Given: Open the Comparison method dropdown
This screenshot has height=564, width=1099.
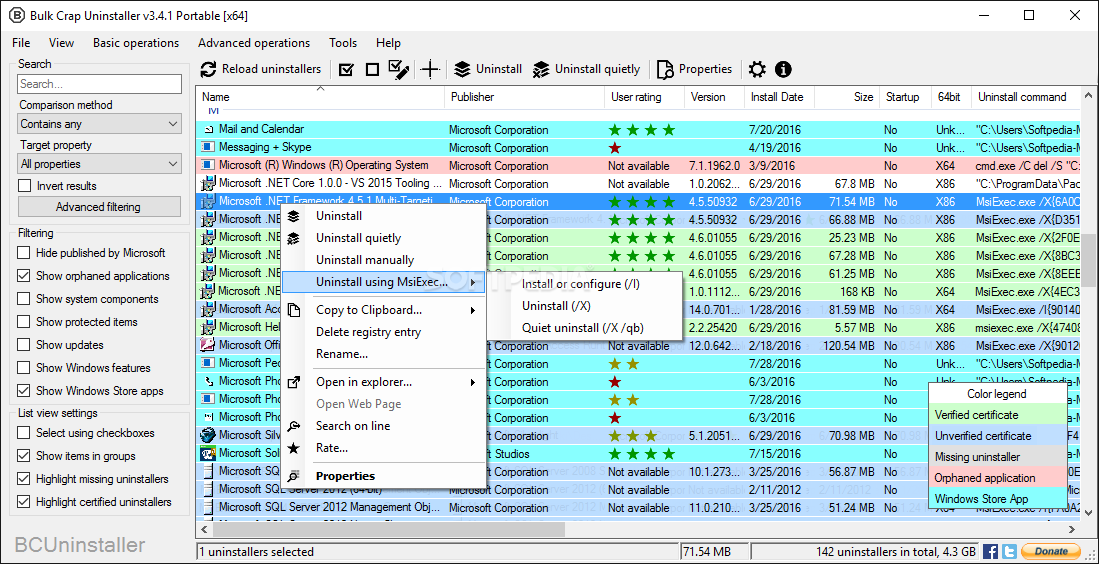Looking at the screenshot, I should click(100, 124).
